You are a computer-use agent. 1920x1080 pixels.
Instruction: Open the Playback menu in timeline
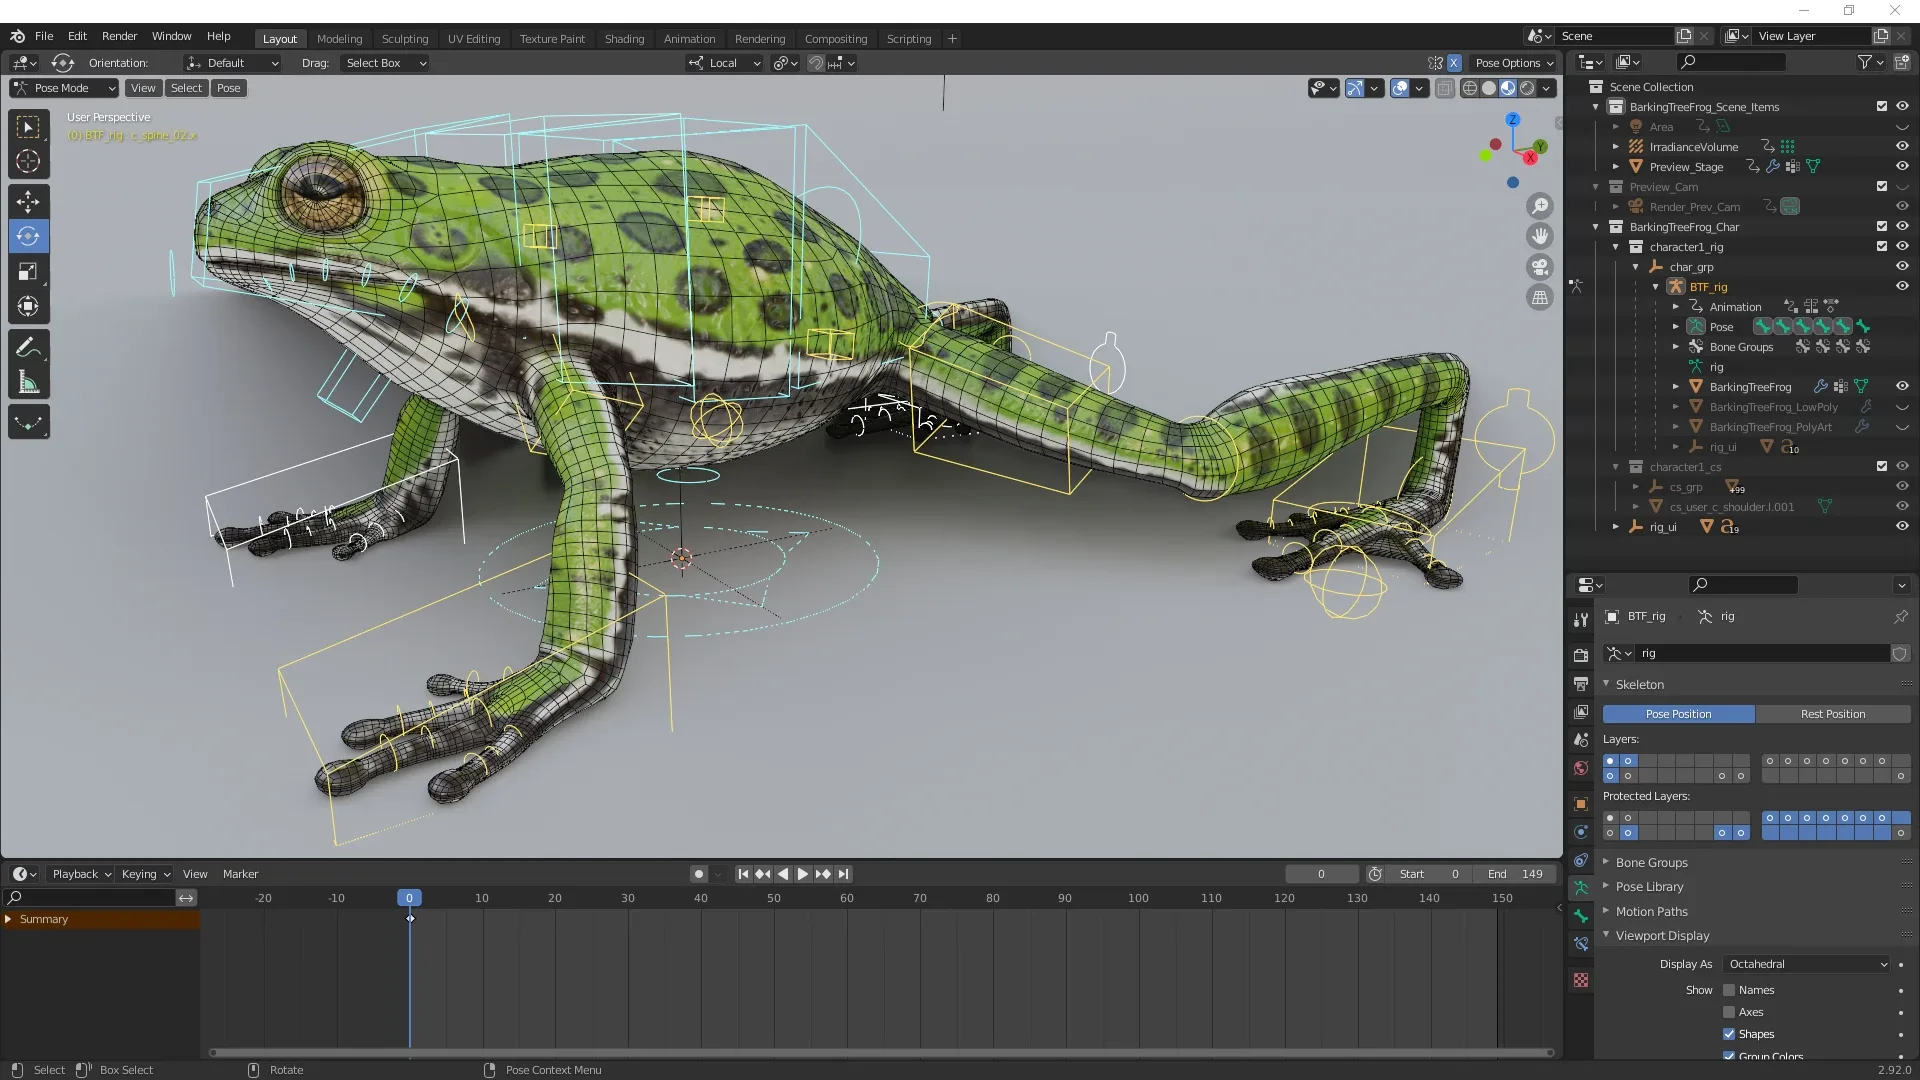click(x=76, y=873)
